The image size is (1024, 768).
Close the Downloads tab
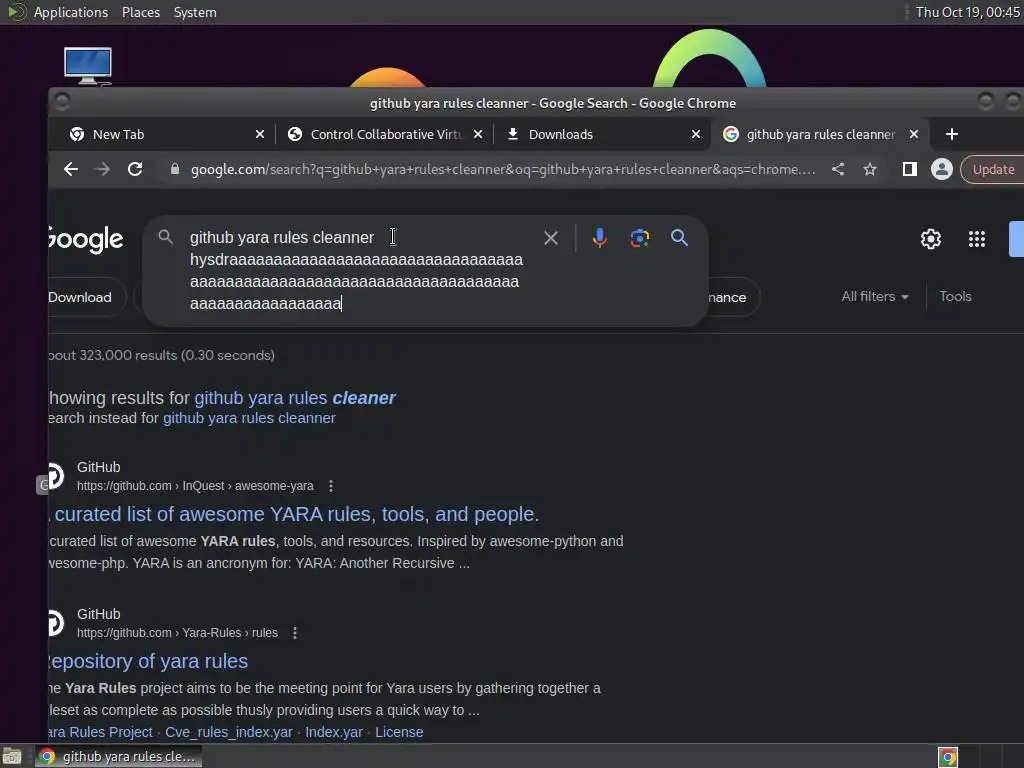click(x=696, y=135)
